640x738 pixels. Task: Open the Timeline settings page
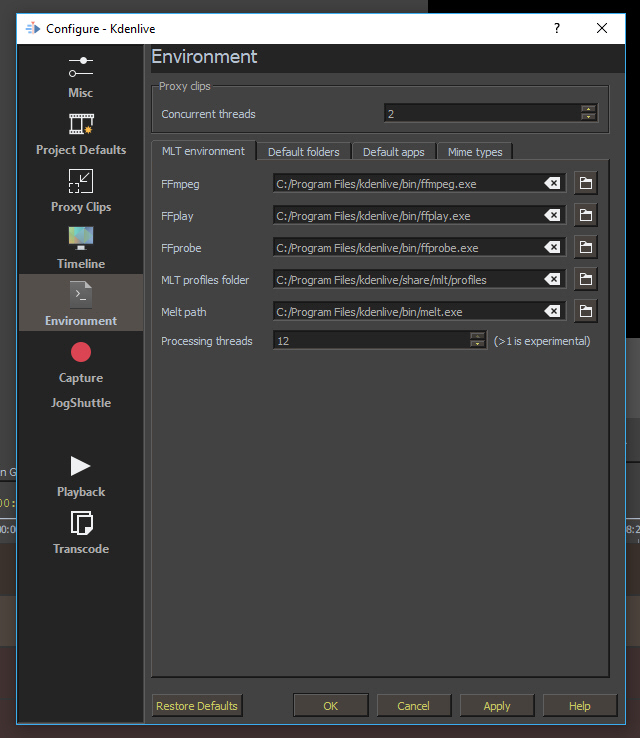[x=80, y=249]
